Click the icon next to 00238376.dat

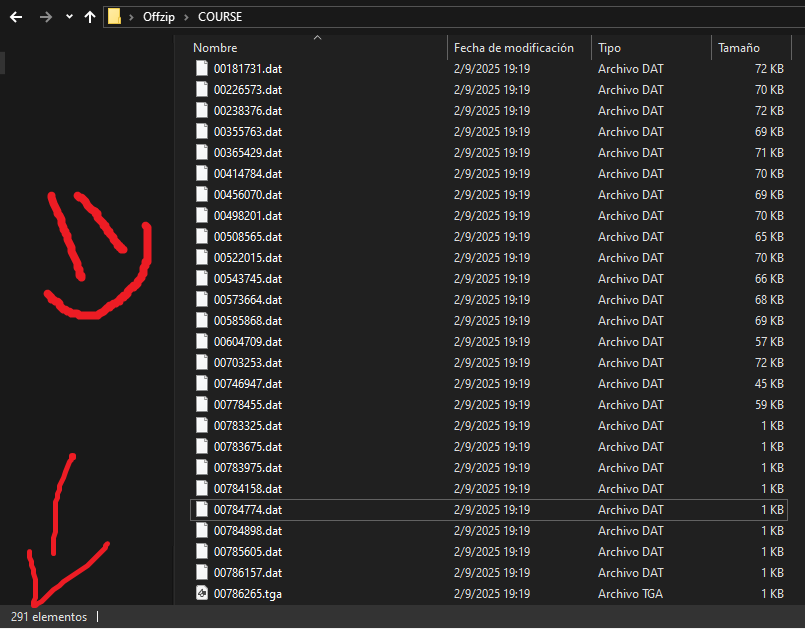click(x=202, y=110)
